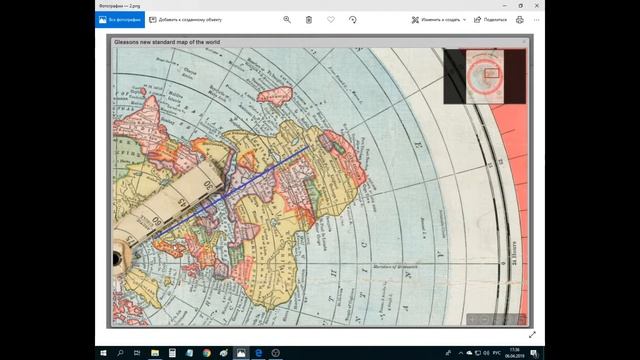Open the taskbar clock and date
The image size is (640, 360).
point(515,353)
